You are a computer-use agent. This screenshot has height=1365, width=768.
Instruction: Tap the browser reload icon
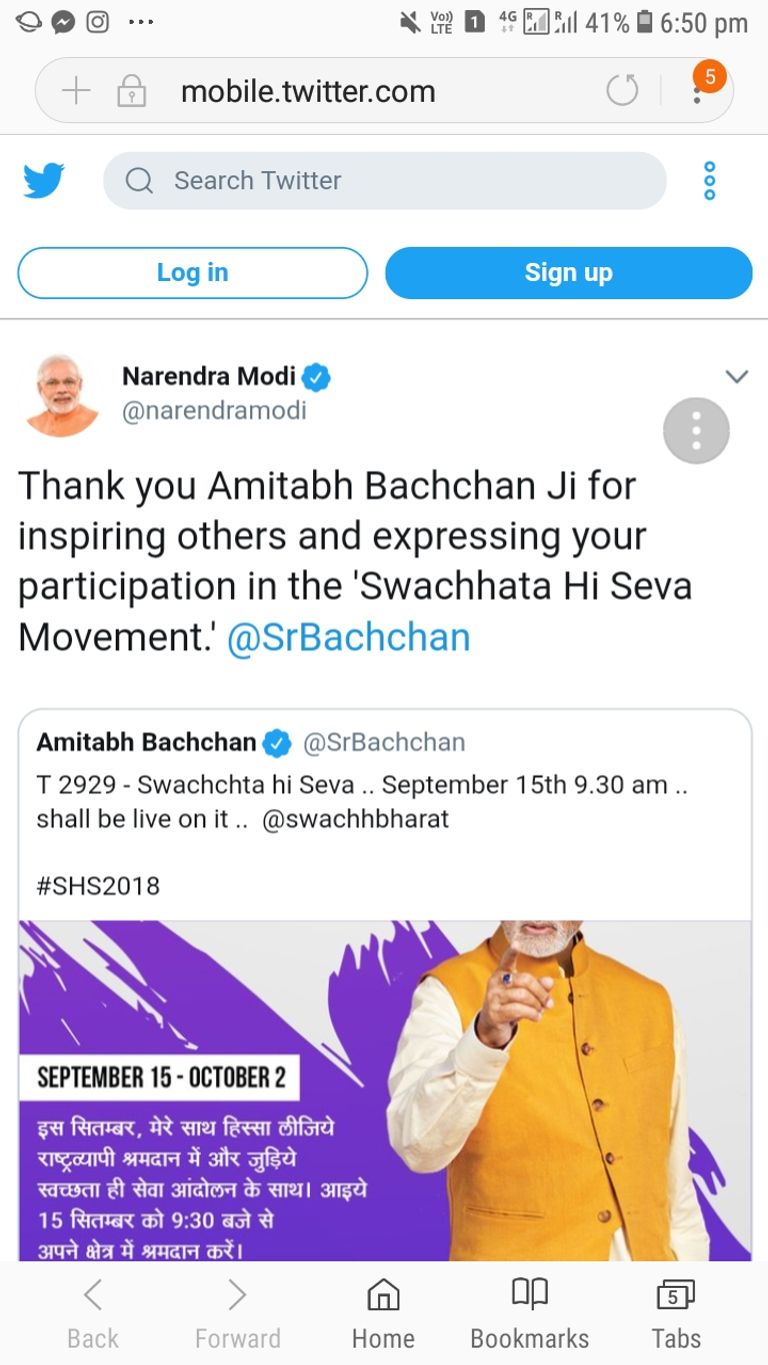coord(622,91)
